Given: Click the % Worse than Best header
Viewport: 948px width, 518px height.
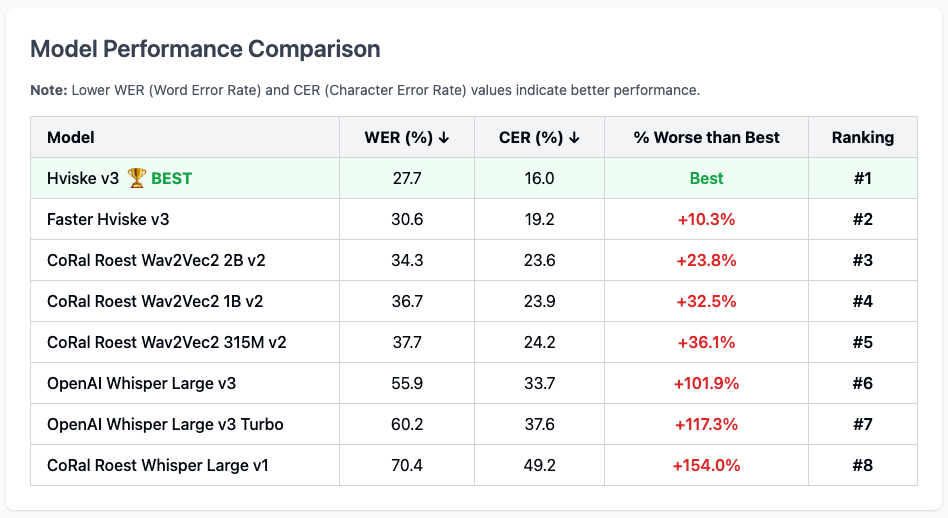Looking at the screenshot, I should point(706,137).
